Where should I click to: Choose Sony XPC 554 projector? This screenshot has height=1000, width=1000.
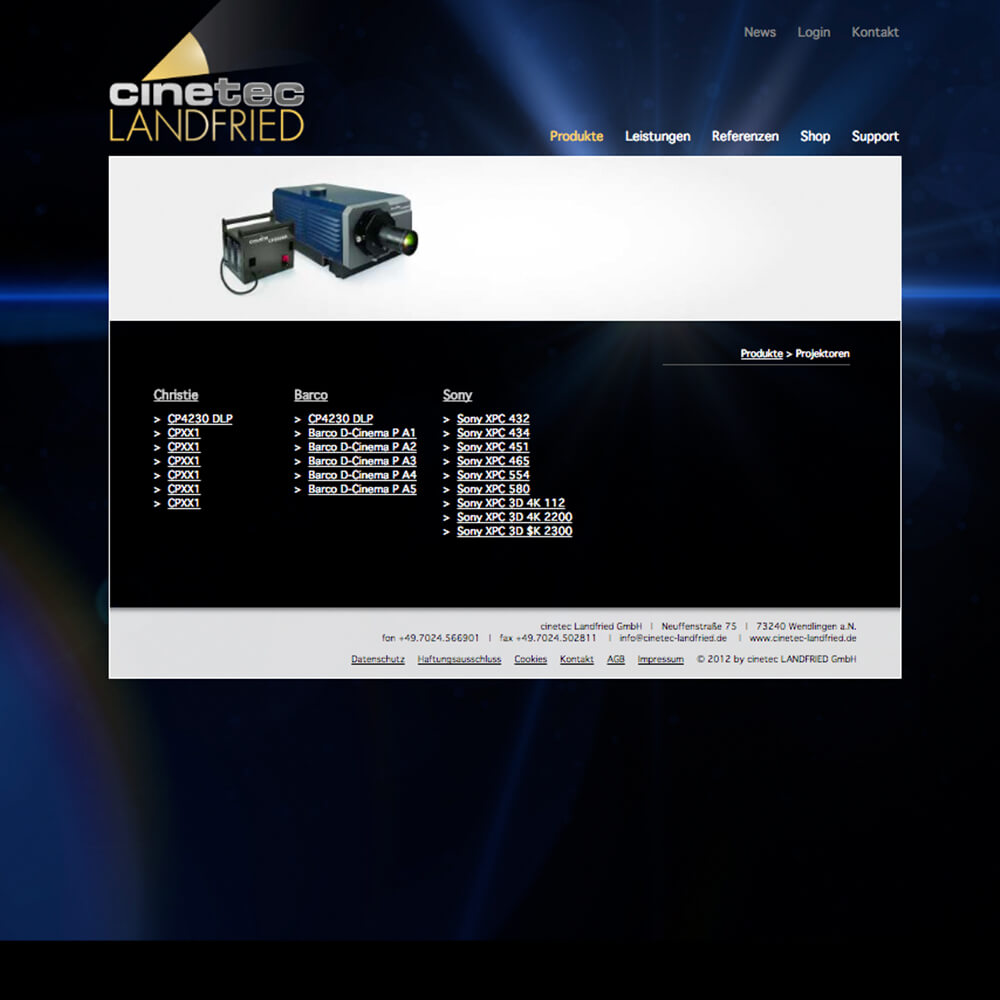click(x=493, y=475)
